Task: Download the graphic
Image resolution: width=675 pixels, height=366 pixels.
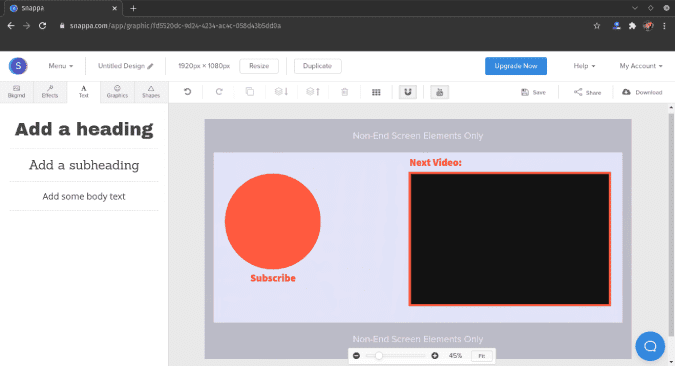Action: pos(642,92)
